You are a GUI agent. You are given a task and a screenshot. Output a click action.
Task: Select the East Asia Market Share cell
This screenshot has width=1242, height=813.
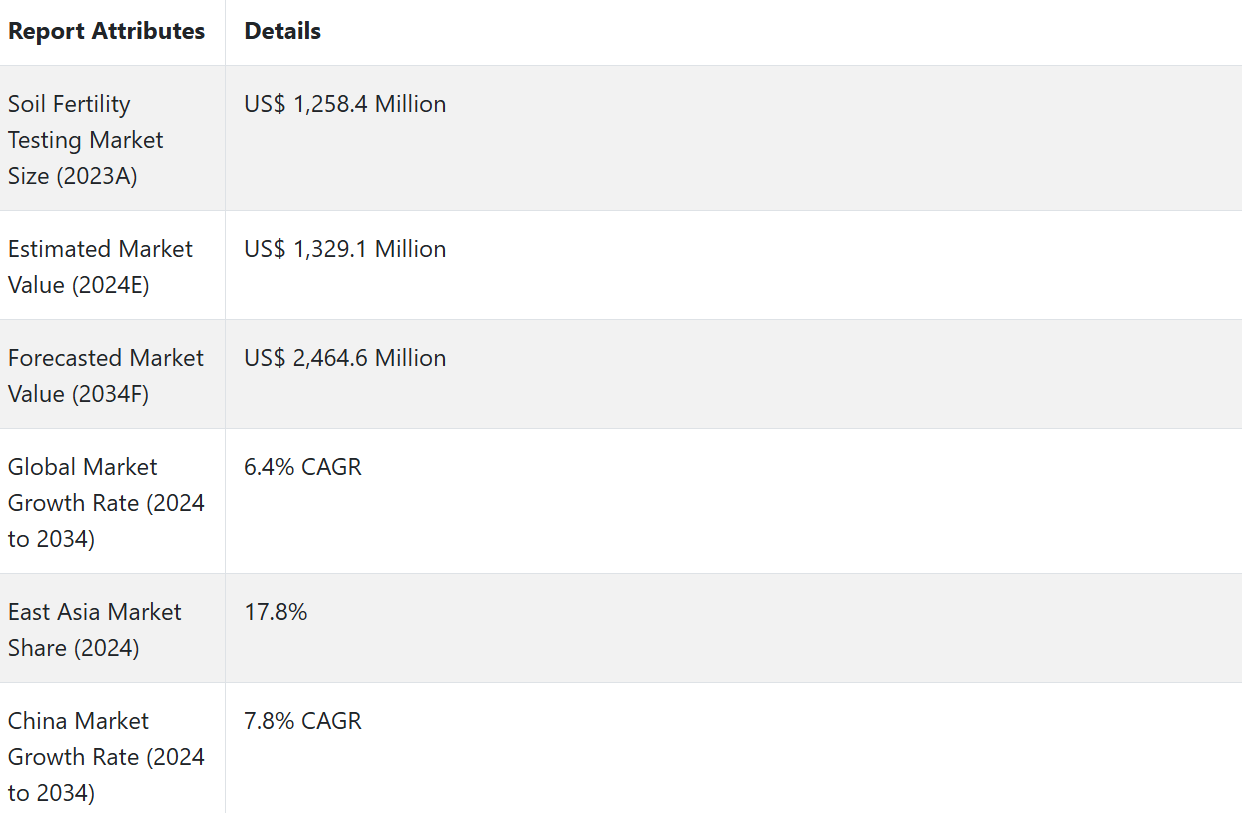click(x=94, y=630)
